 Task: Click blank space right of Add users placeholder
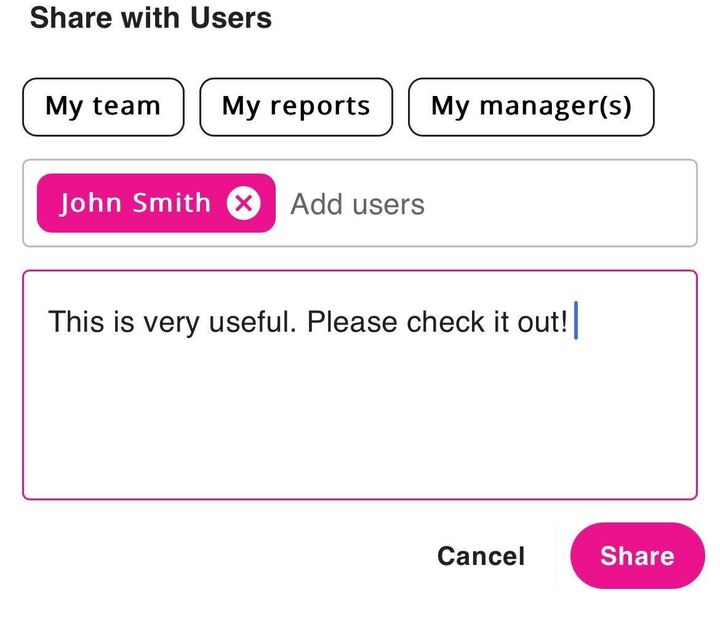(560, 204)
